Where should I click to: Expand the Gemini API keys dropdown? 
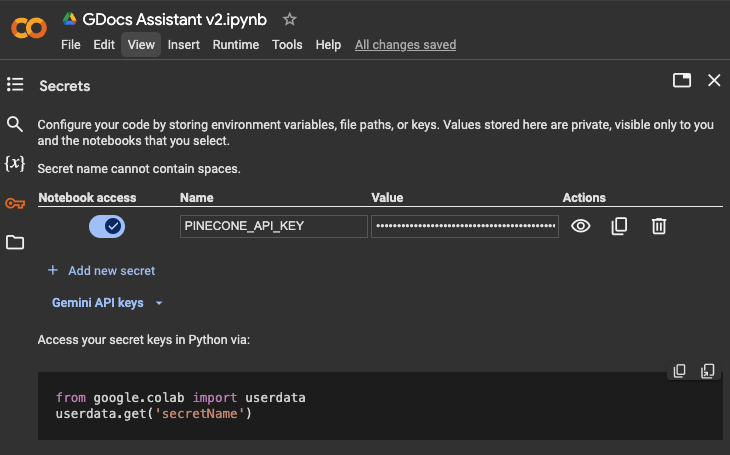(107, 302)
